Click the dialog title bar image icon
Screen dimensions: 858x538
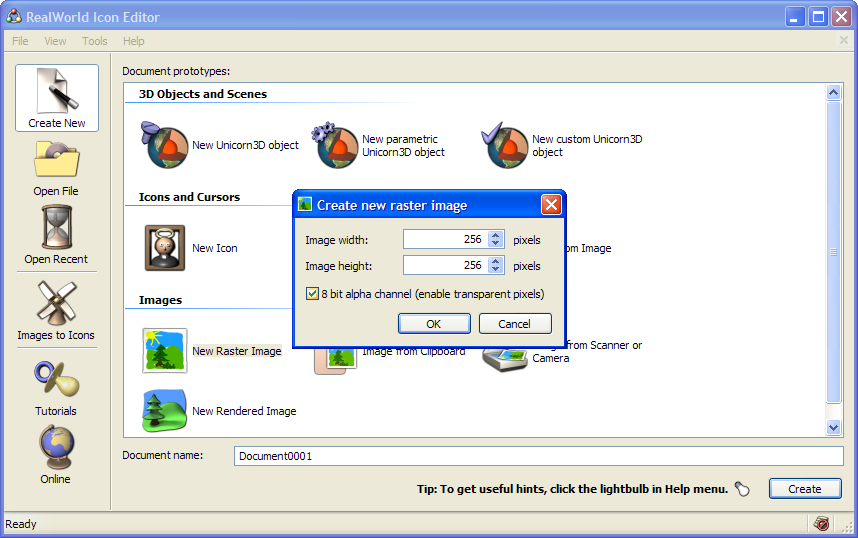pyautogui.click(x=305, y=205)
